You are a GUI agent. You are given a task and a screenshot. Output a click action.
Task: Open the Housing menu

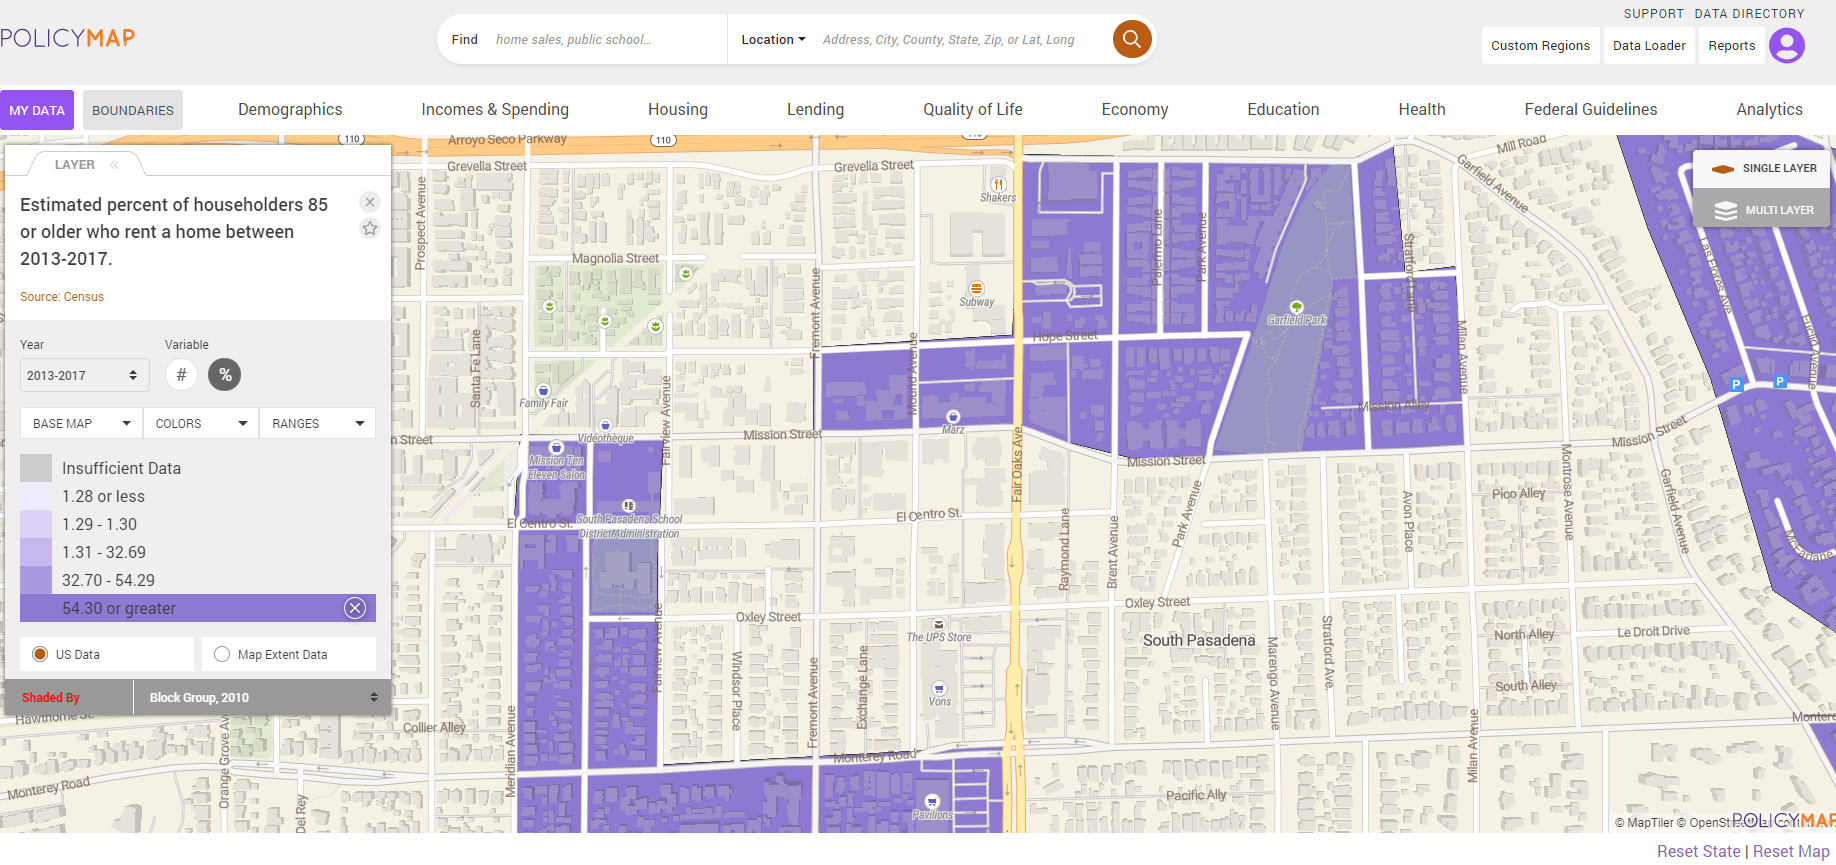click(678, 110)
